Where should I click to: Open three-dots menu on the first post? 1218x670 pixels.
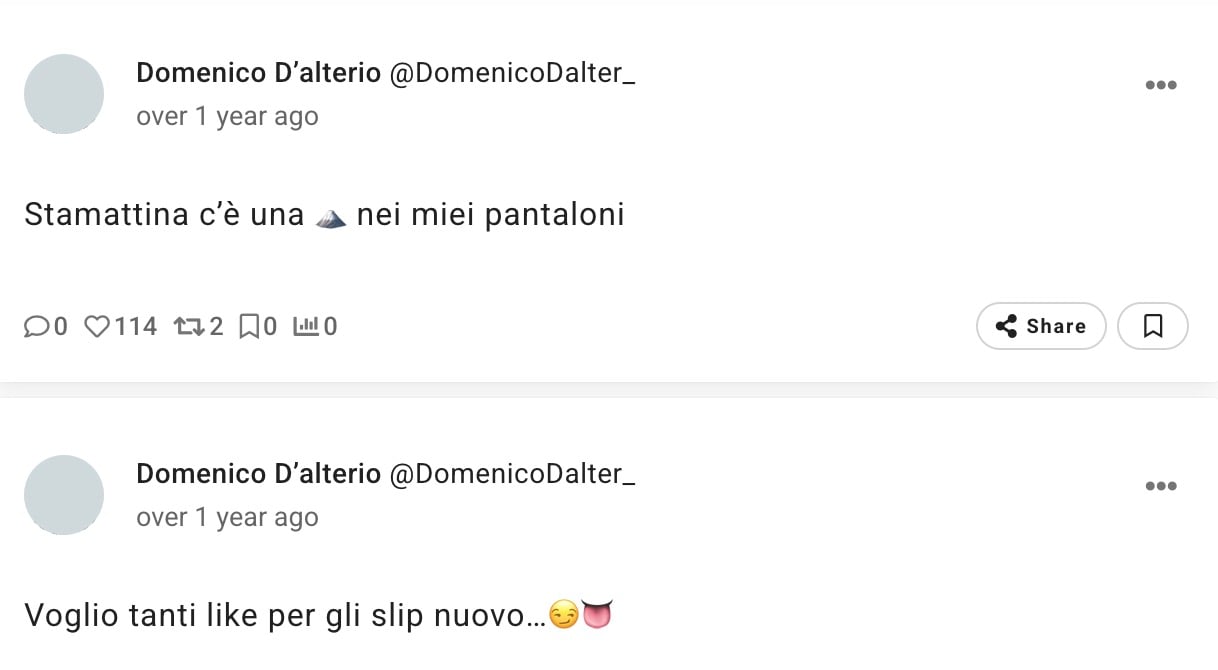pyautogui.click(x=1160, y=85)
